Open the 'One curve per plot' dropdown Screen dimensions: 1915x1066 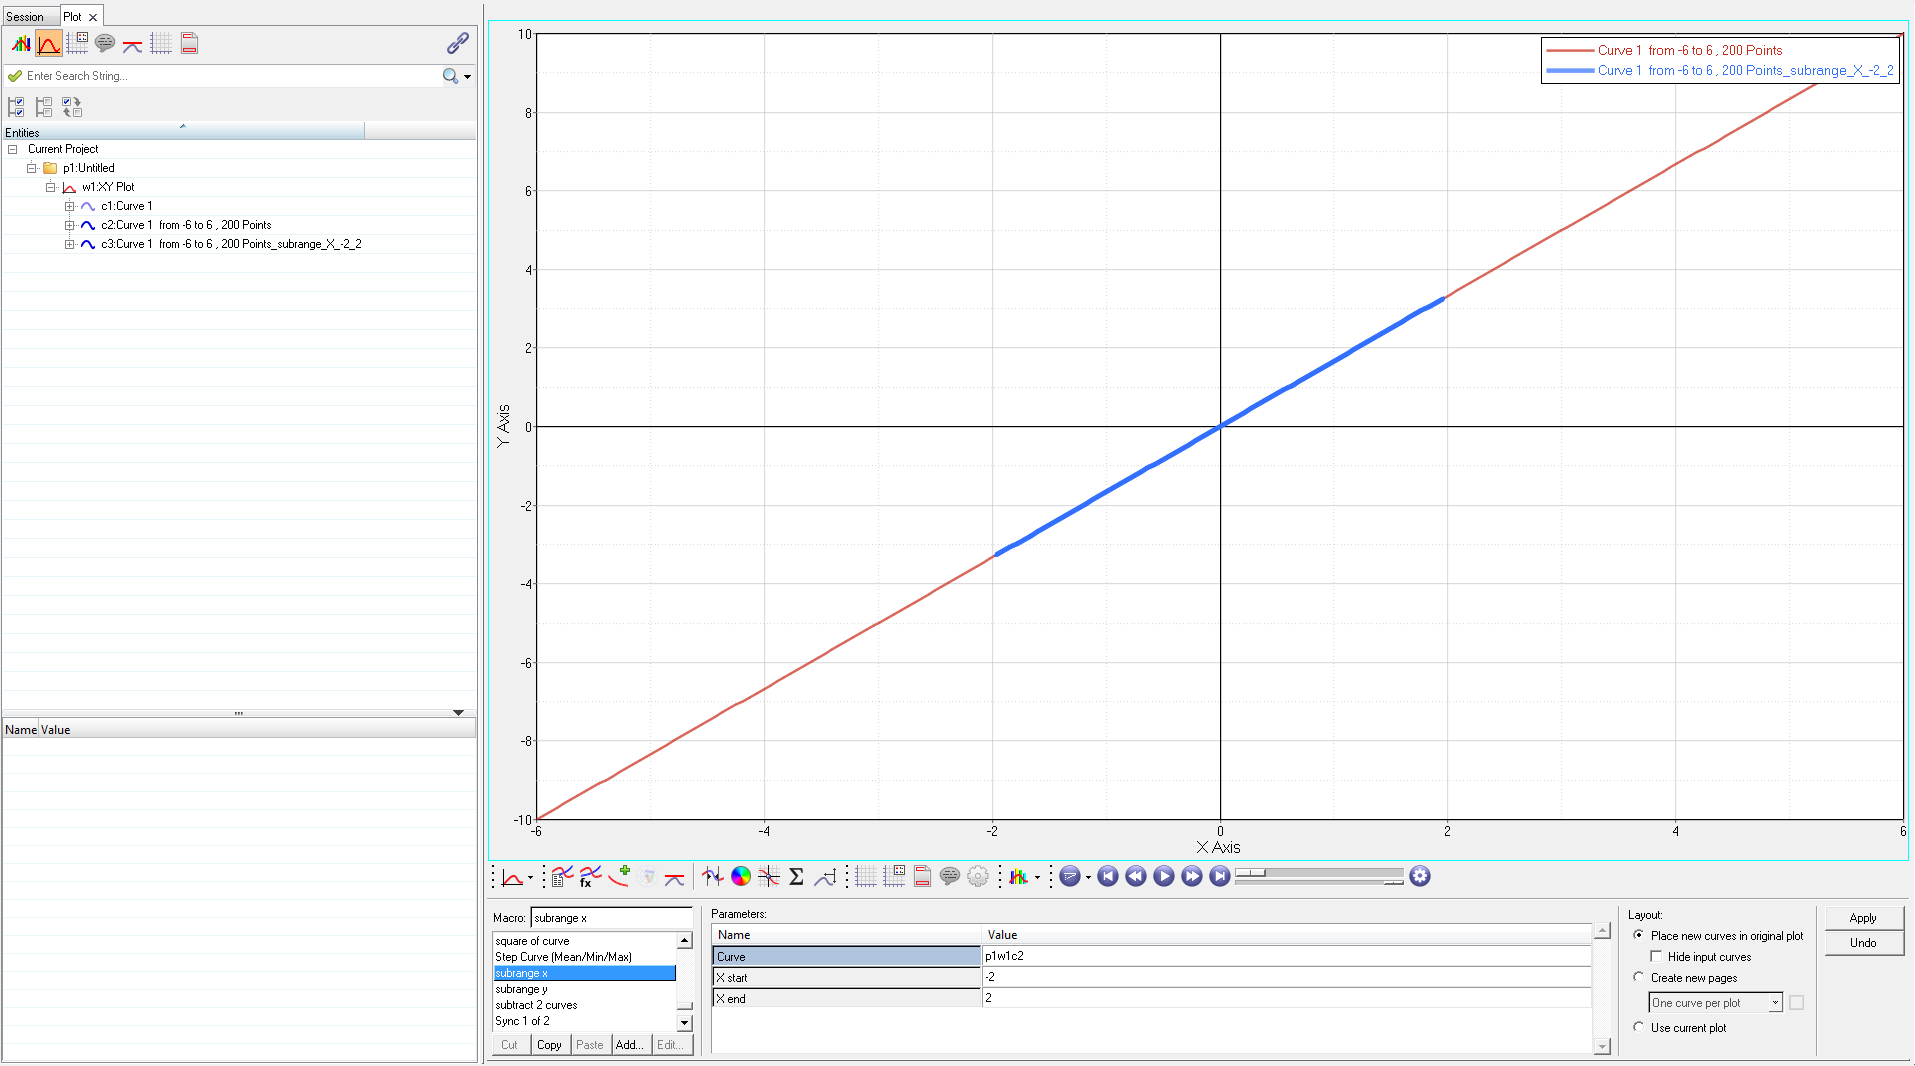tap(1775, 1003)
